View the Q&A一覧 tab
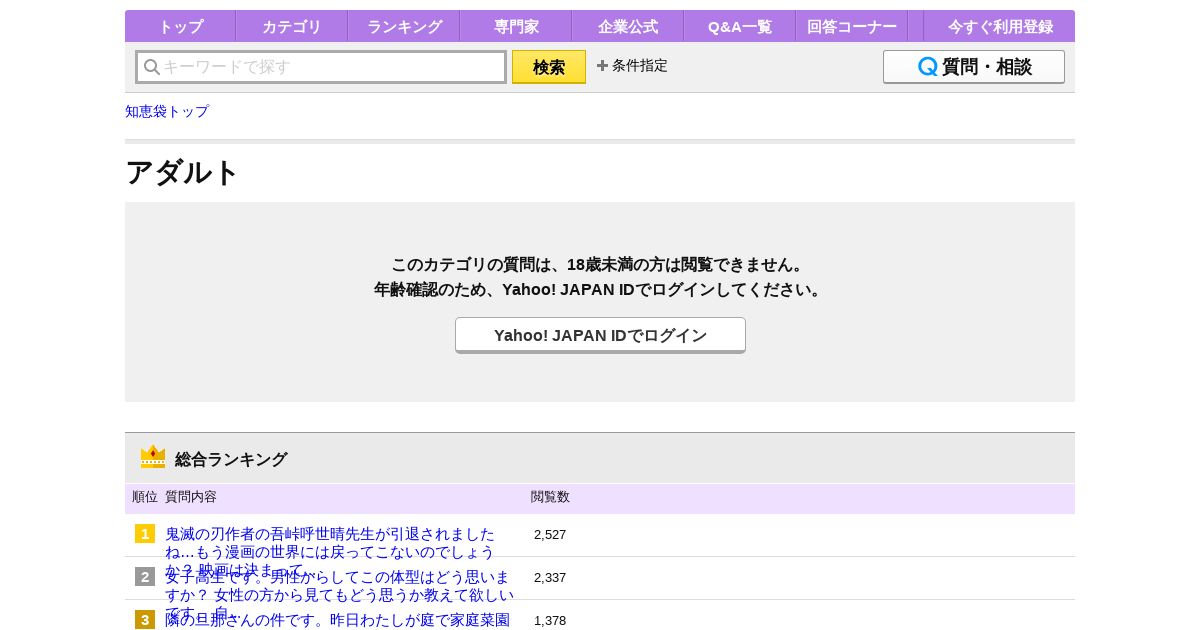The width and height of the screenshot is (1200, 630). pos(740,27)
